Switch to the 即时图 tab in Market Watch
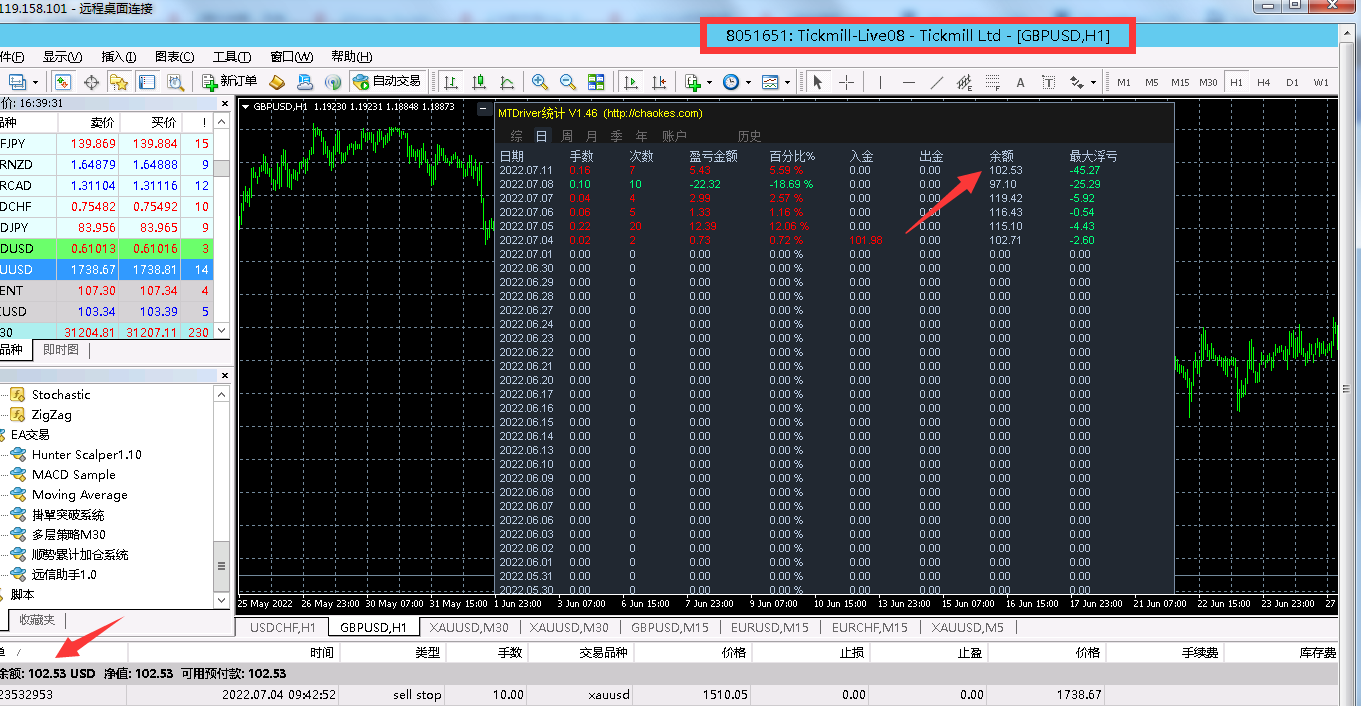This screenshot has width=1361, height=706. point(63,349)
